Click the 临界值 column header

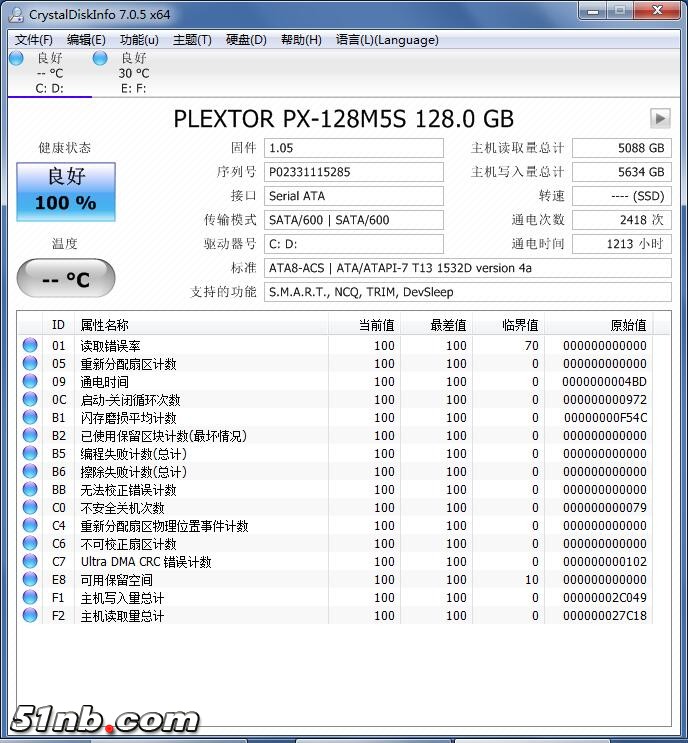508,325
